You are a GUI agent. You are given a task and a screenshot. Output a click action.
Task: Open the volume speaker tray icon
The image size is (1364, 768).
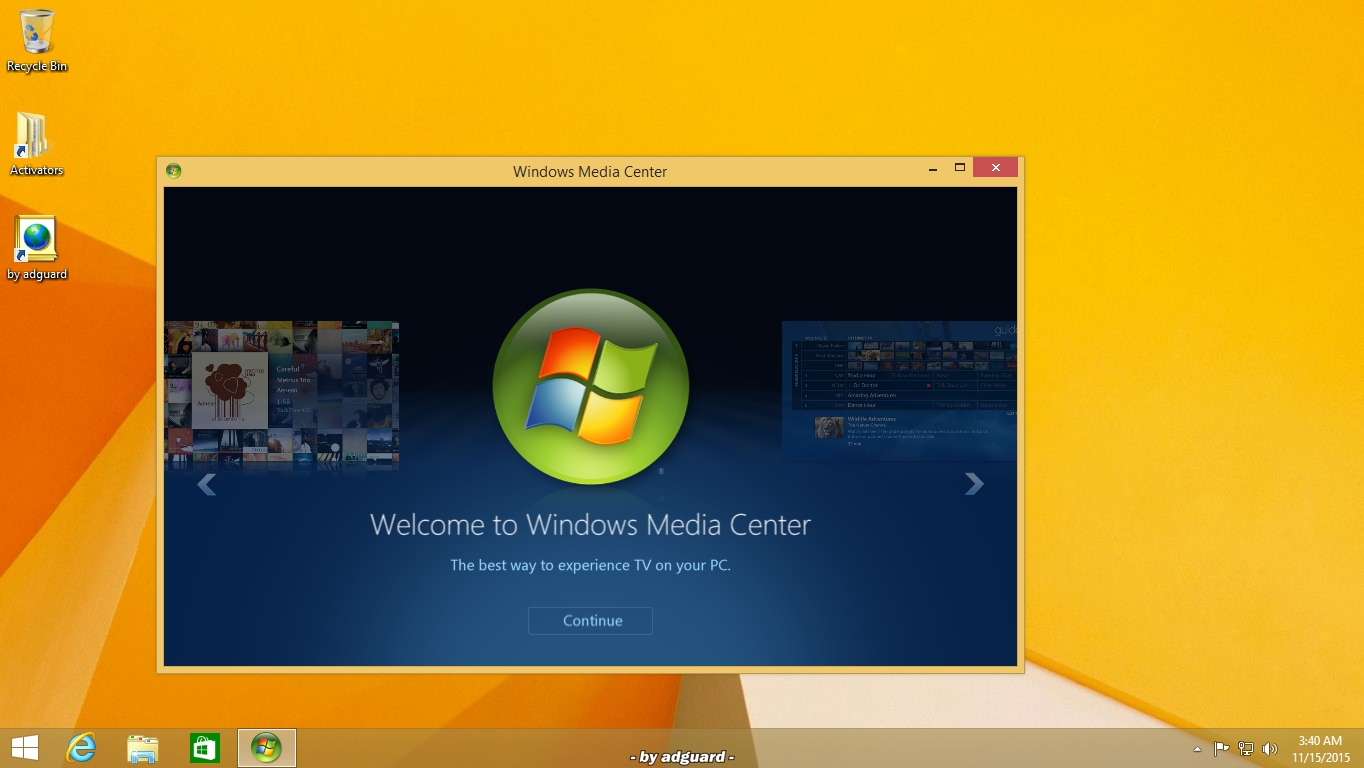tap(1270, 749)
